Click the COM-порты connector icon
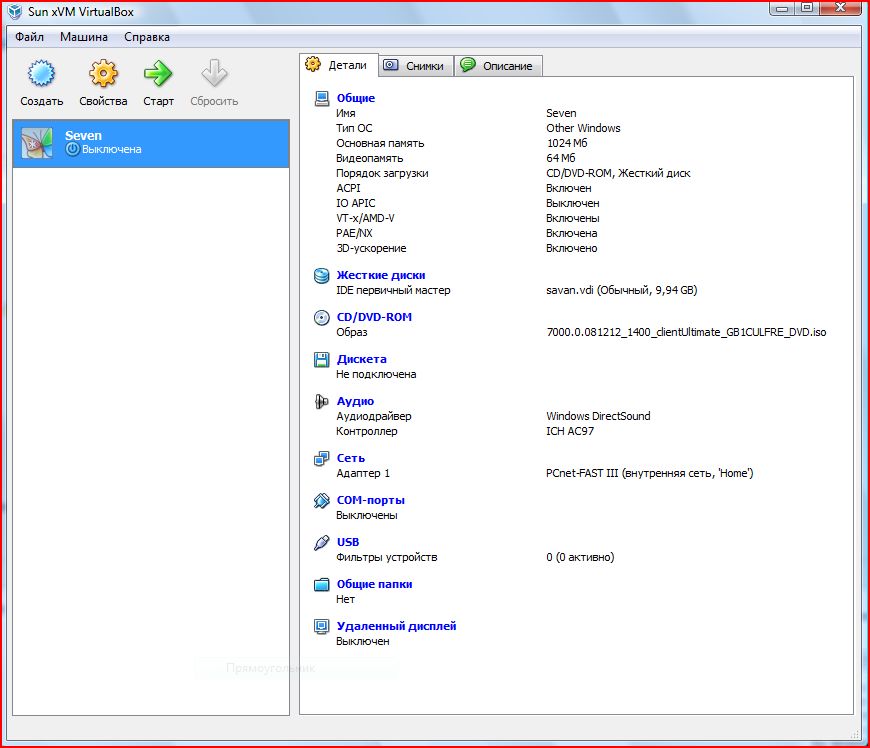The image size is (870, 748). tap(322, 501)
